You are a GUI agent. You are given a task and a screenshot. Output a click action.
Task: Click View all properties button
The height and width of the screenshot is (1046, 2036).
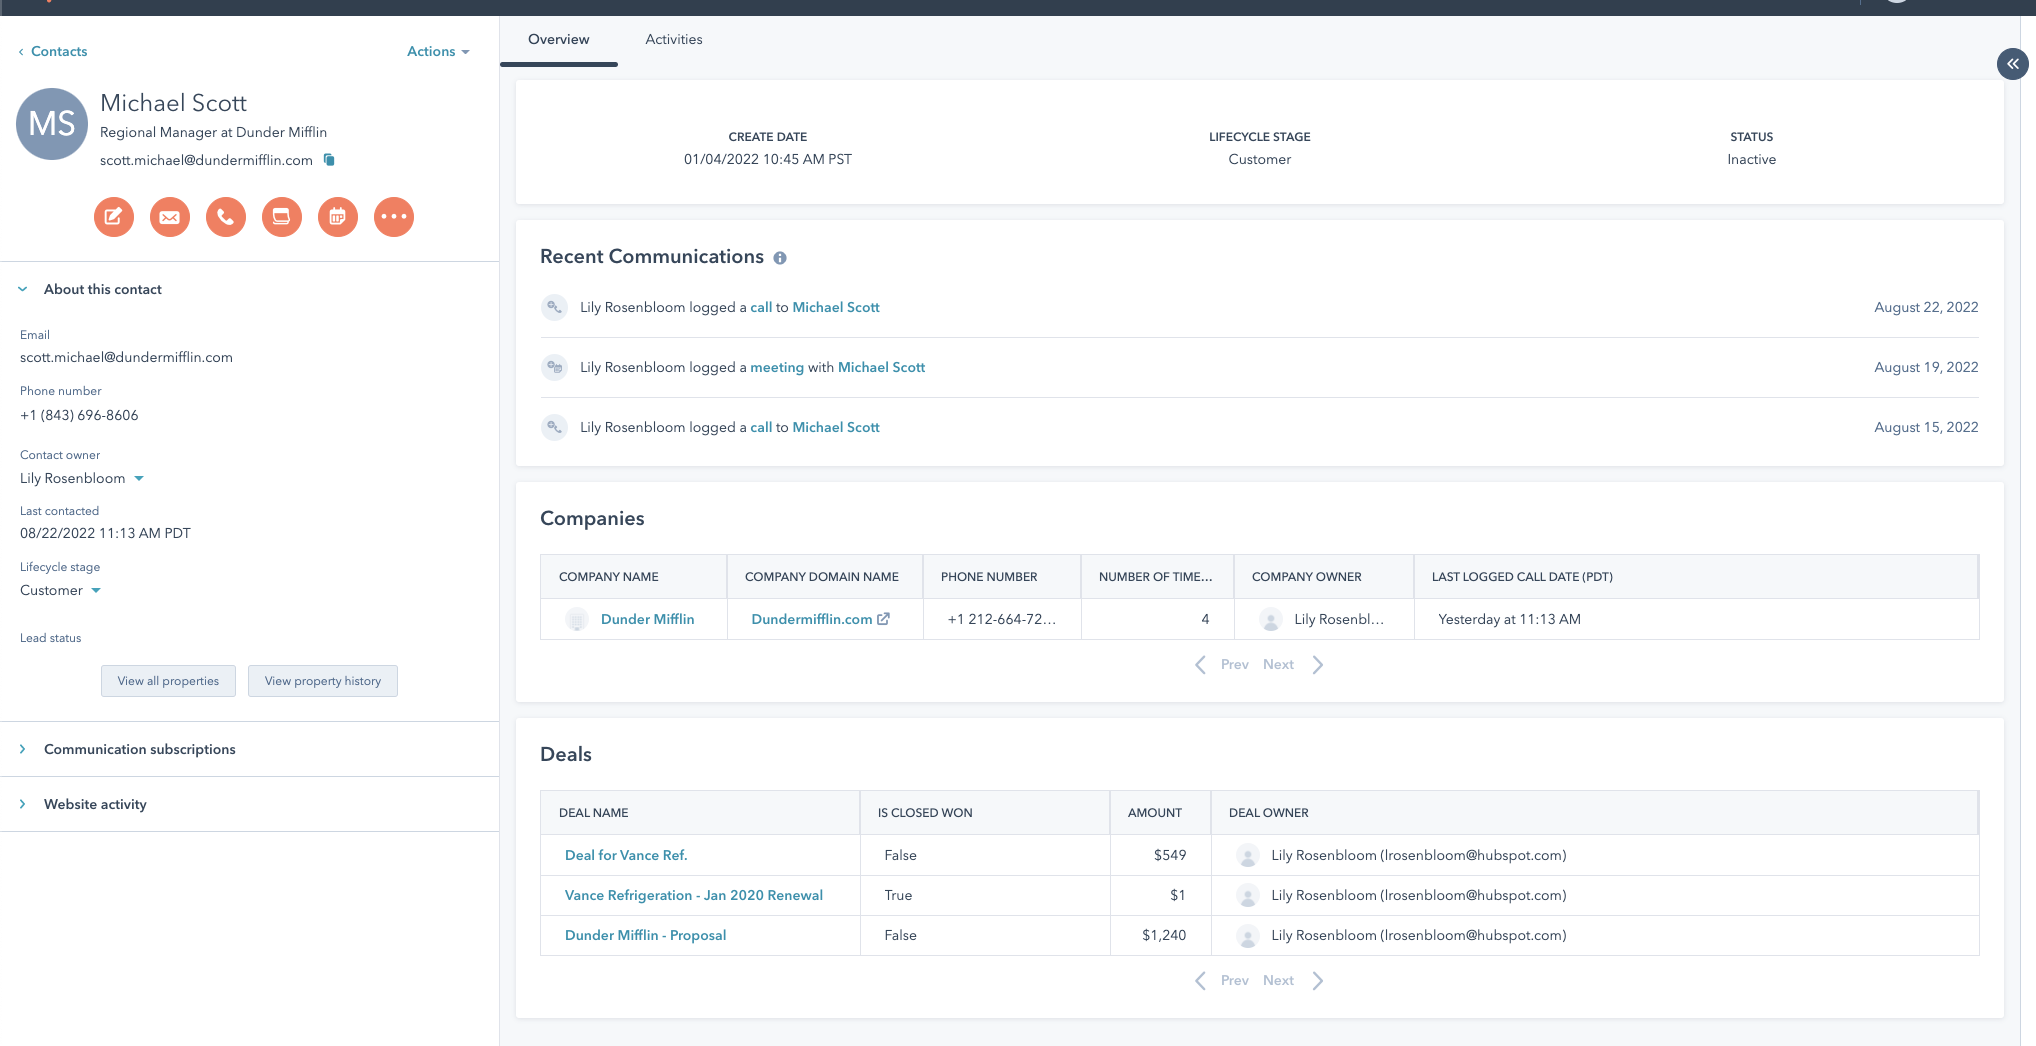click(x=168, y=681)
